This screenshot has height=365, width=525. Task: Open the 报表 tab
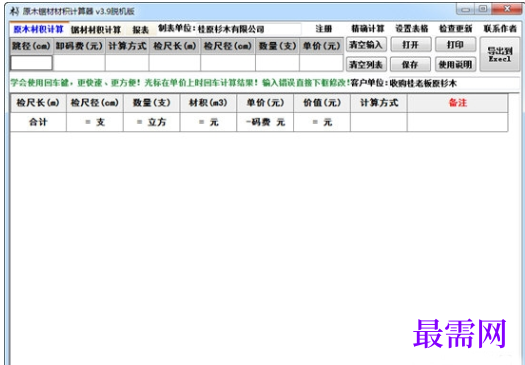coord(140,29)
